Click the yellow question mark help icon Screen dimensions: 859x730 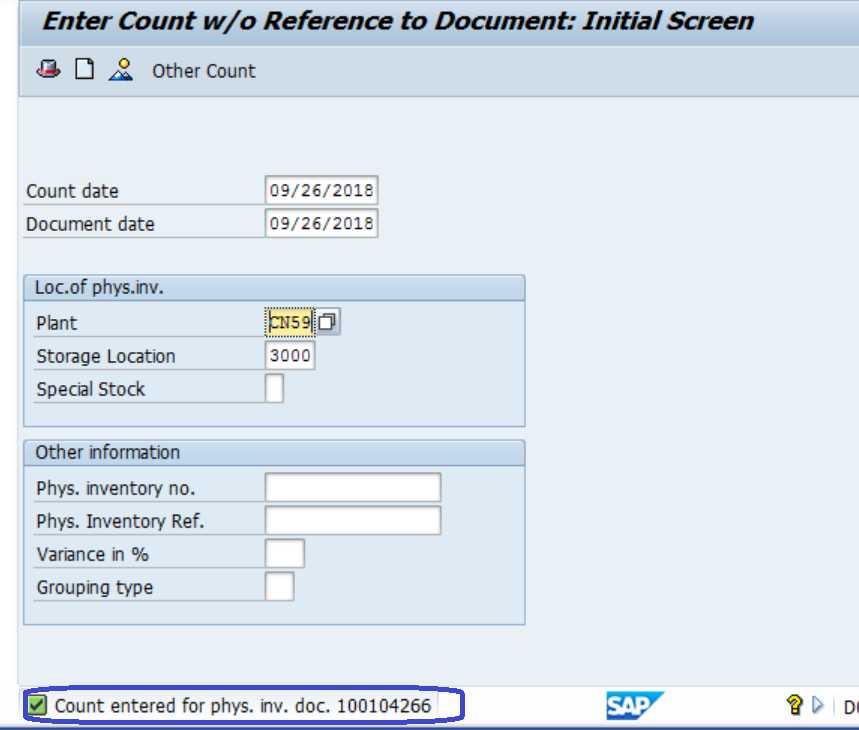(794, 705)
